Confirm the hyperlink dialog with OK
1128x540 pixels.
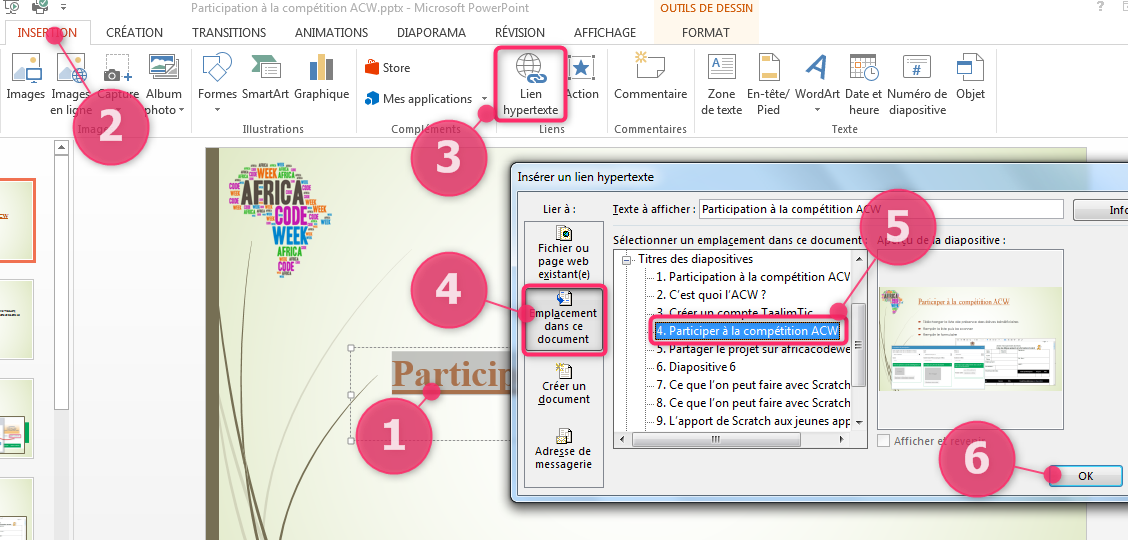(x=1085, y=476)
